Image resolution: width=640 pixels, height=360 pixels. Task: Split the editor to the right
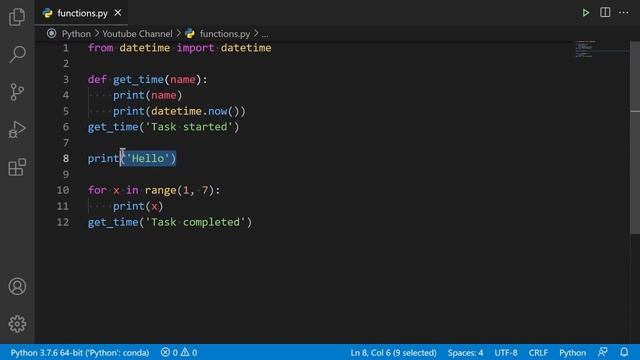coord(605,12)
